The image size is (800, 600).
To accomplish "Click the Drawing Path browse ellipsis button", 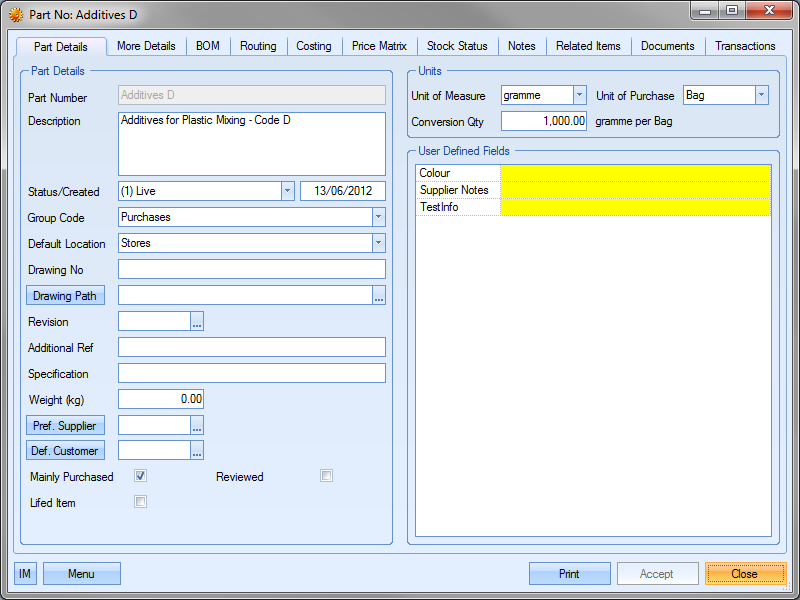I will (x=379, y=296).
